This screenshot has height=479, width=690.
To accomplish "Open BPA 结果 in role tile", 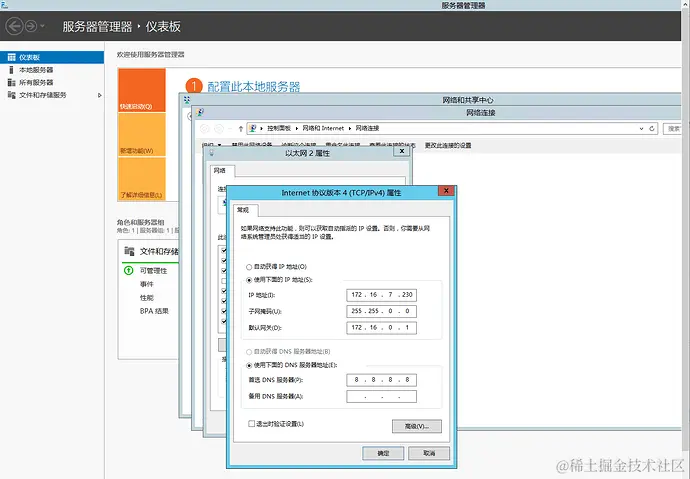I will [154, 311].
